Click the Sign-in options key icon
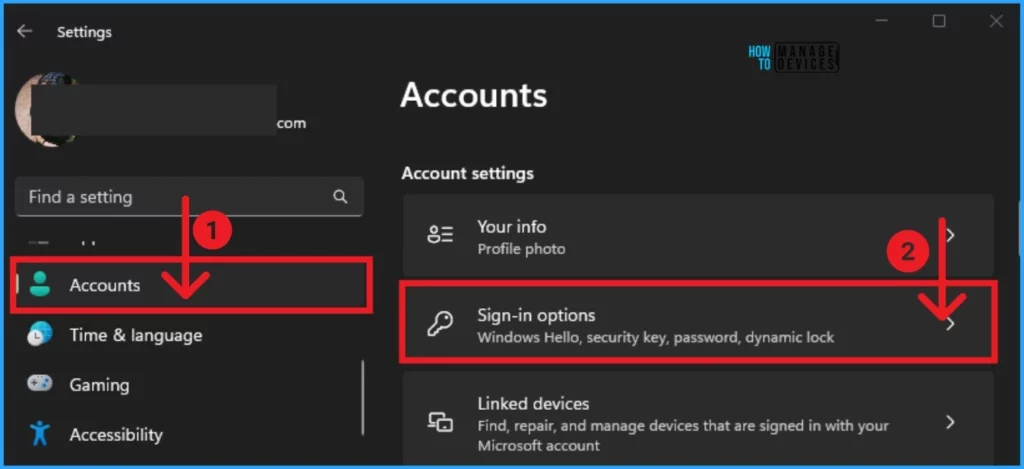 [439, 323]
